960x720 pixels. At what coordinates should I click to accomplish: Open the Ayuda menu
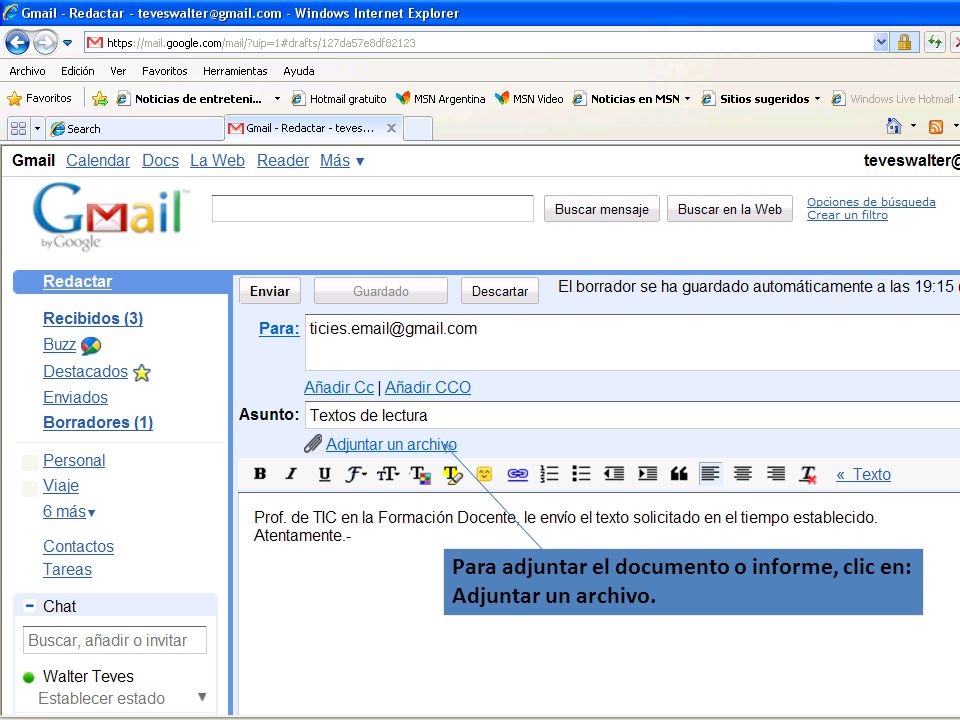(299, 71)
